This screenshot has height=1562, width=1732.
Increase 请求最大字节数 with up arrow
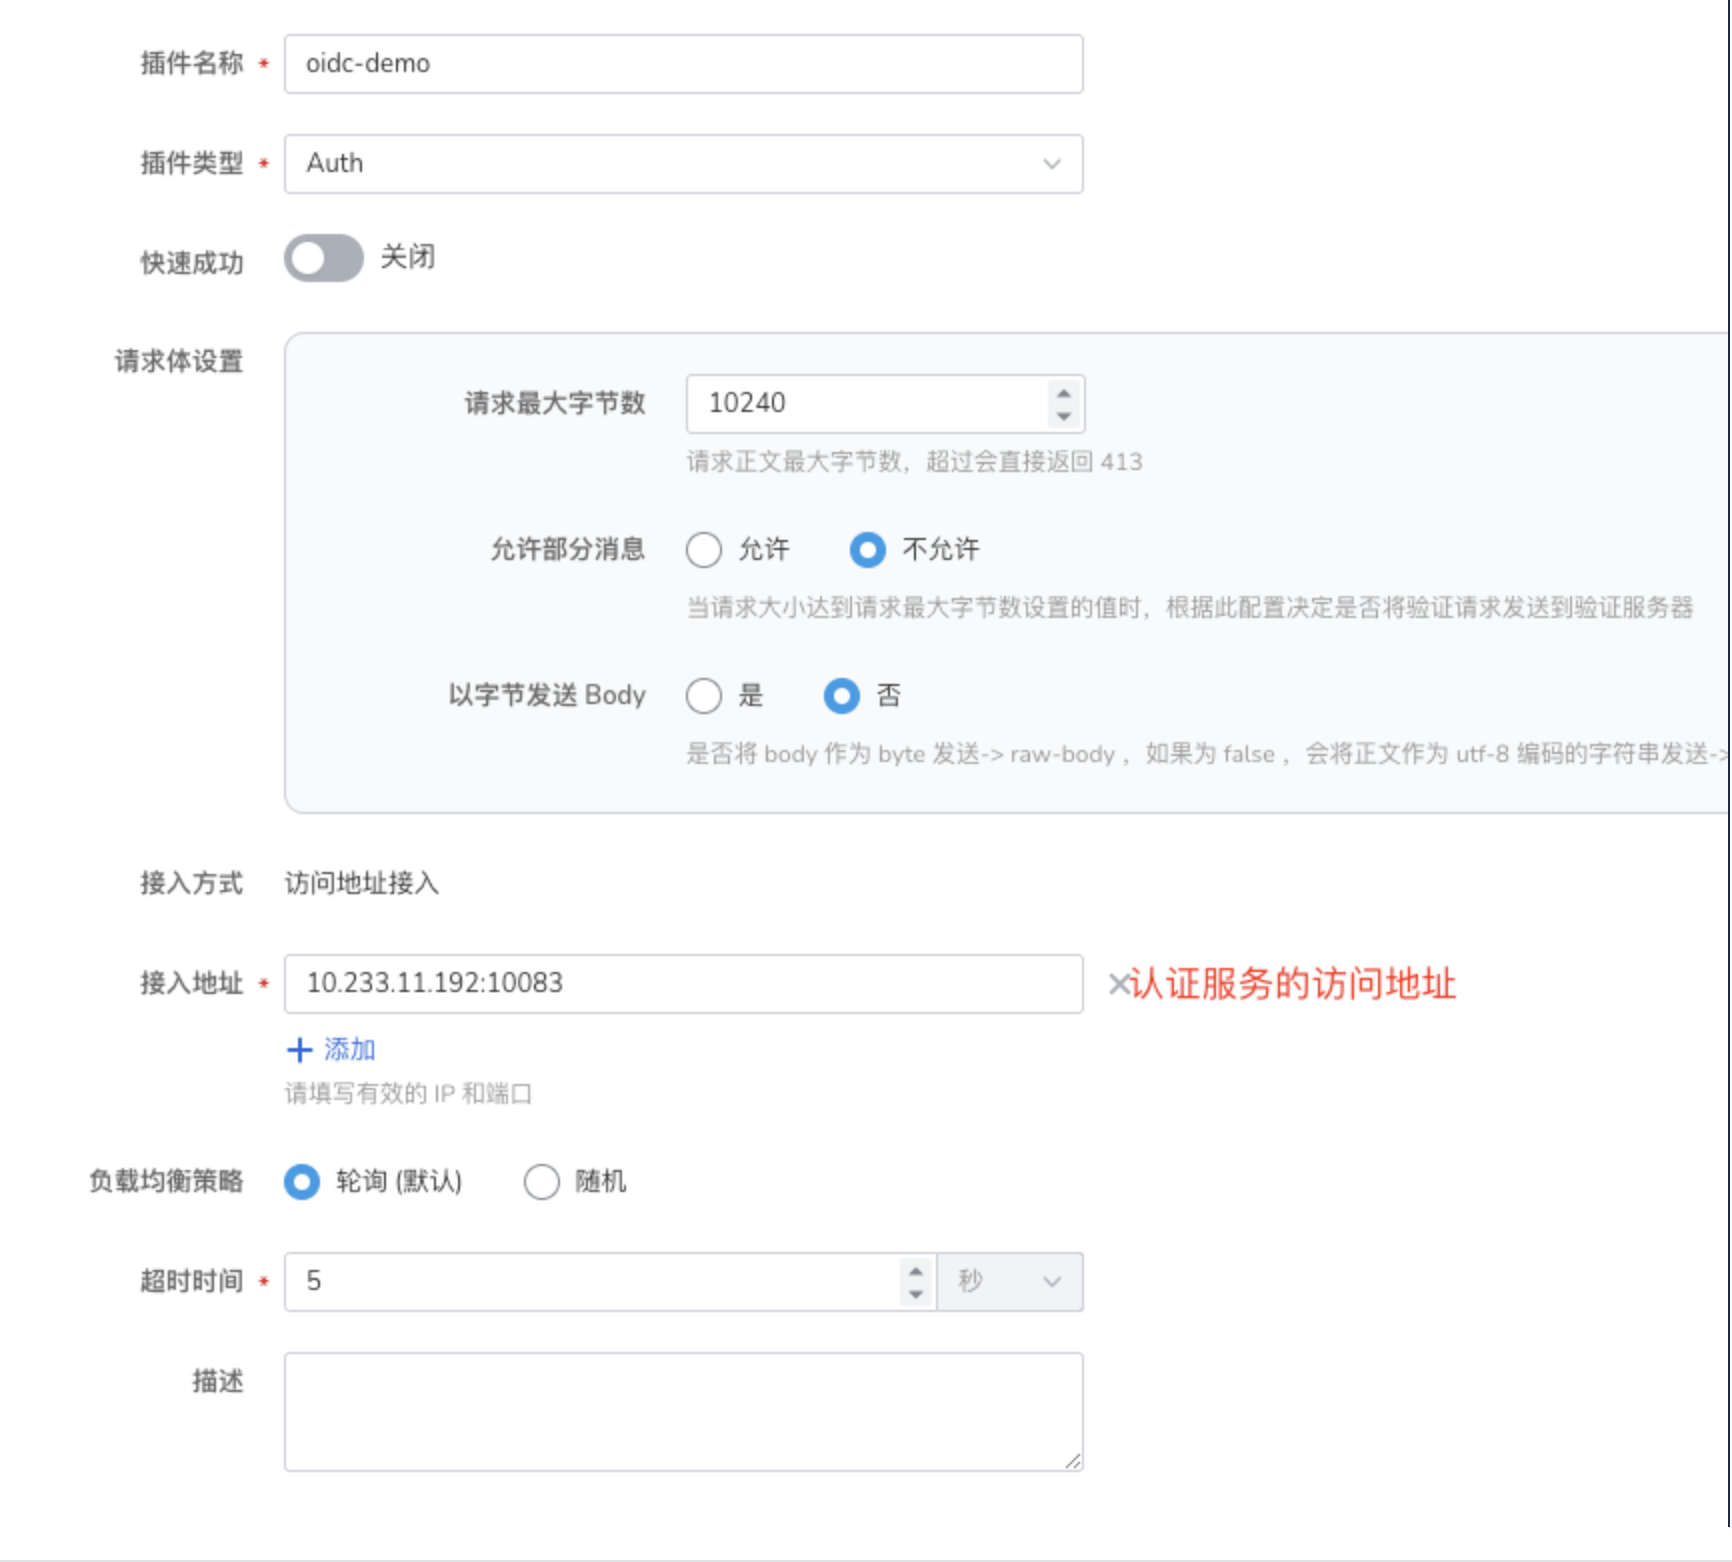click(1064, 393)
